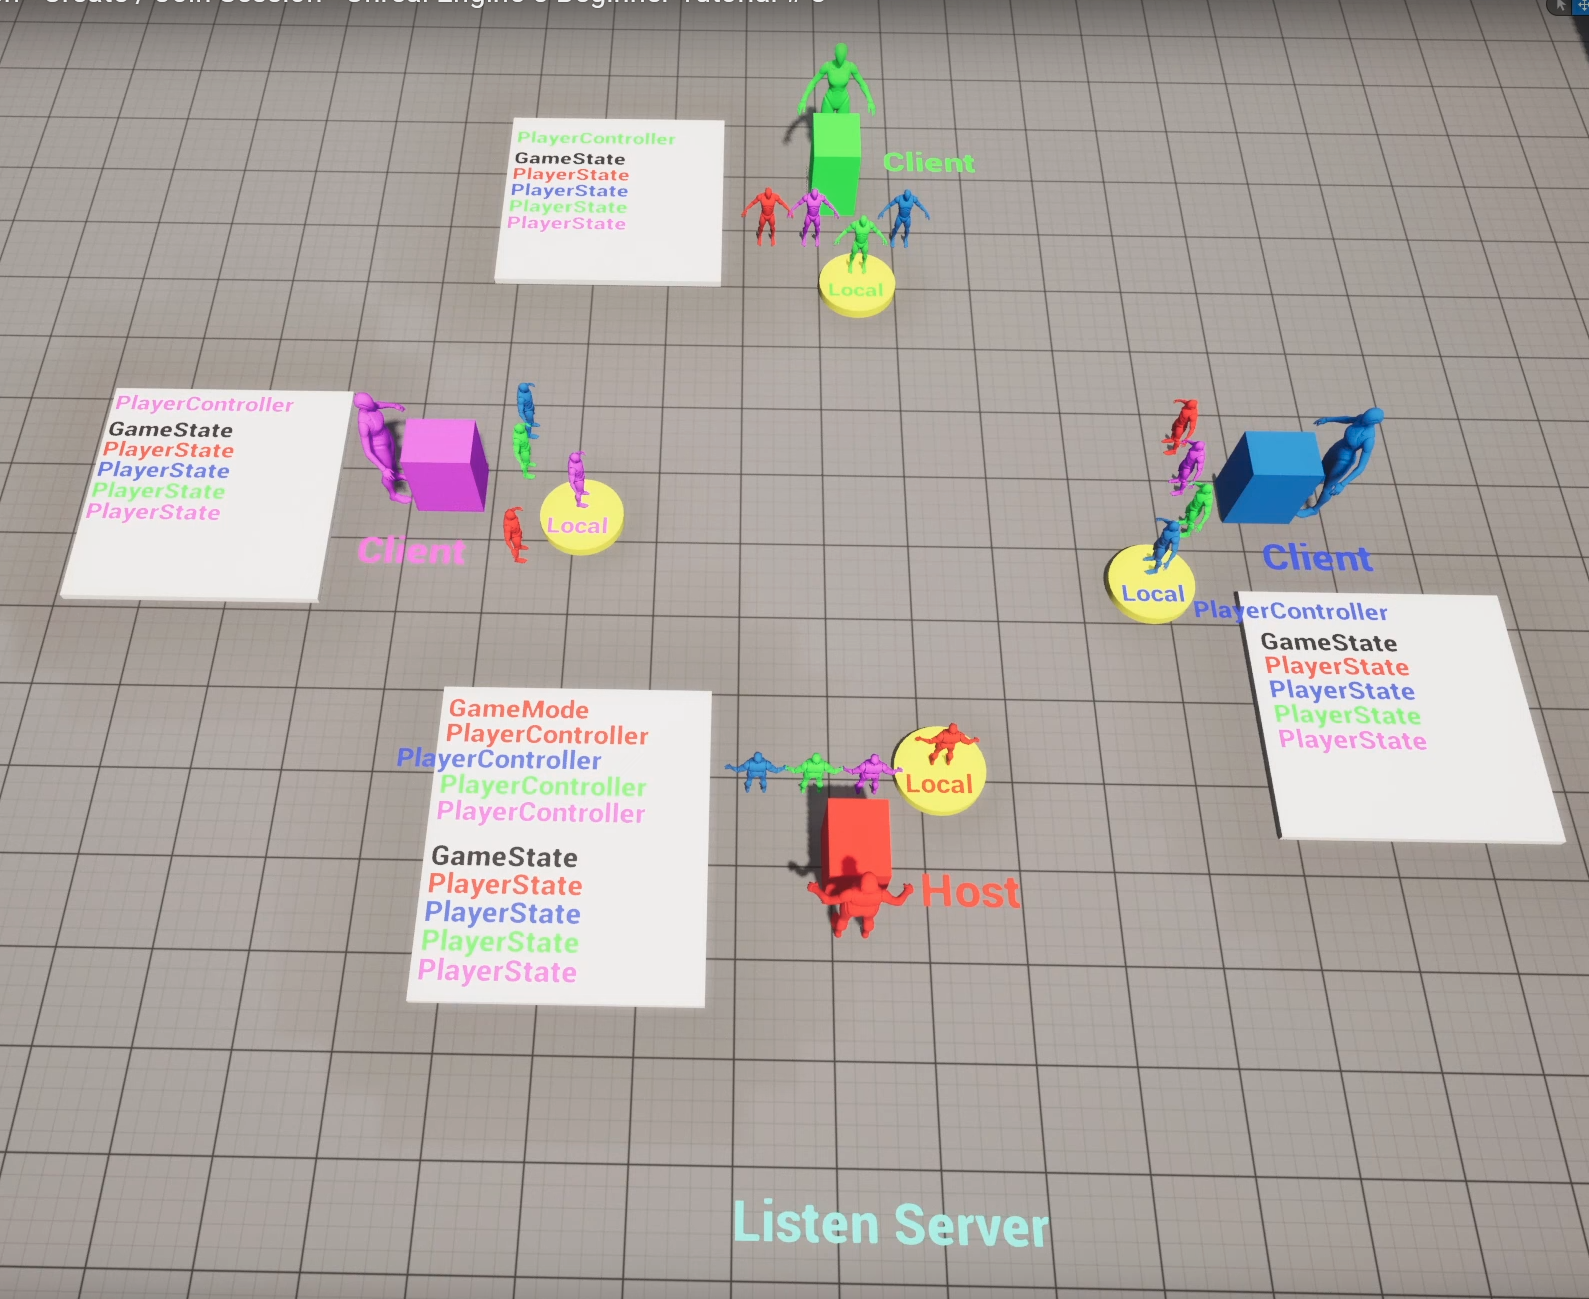
Task: Select the red Host cube
Action: tap(855, 840)
